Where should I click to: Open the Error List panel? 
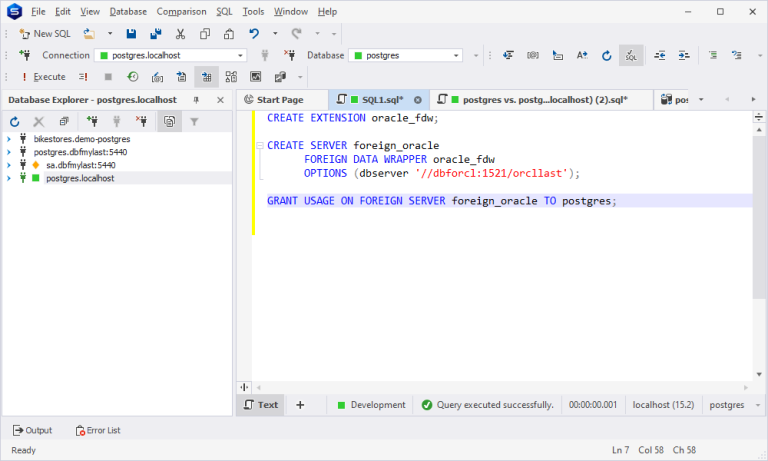coord(98,430)
